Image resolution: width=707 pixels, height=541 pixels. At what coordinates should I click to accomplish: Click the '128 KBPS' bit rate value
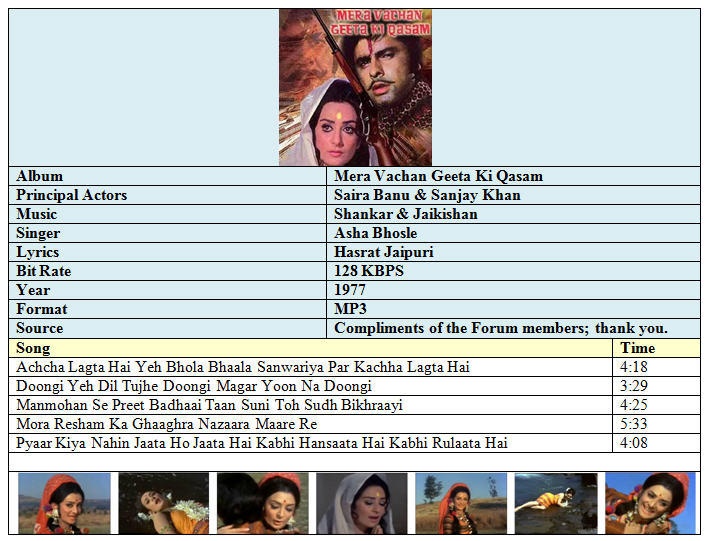tap(368, 270)
